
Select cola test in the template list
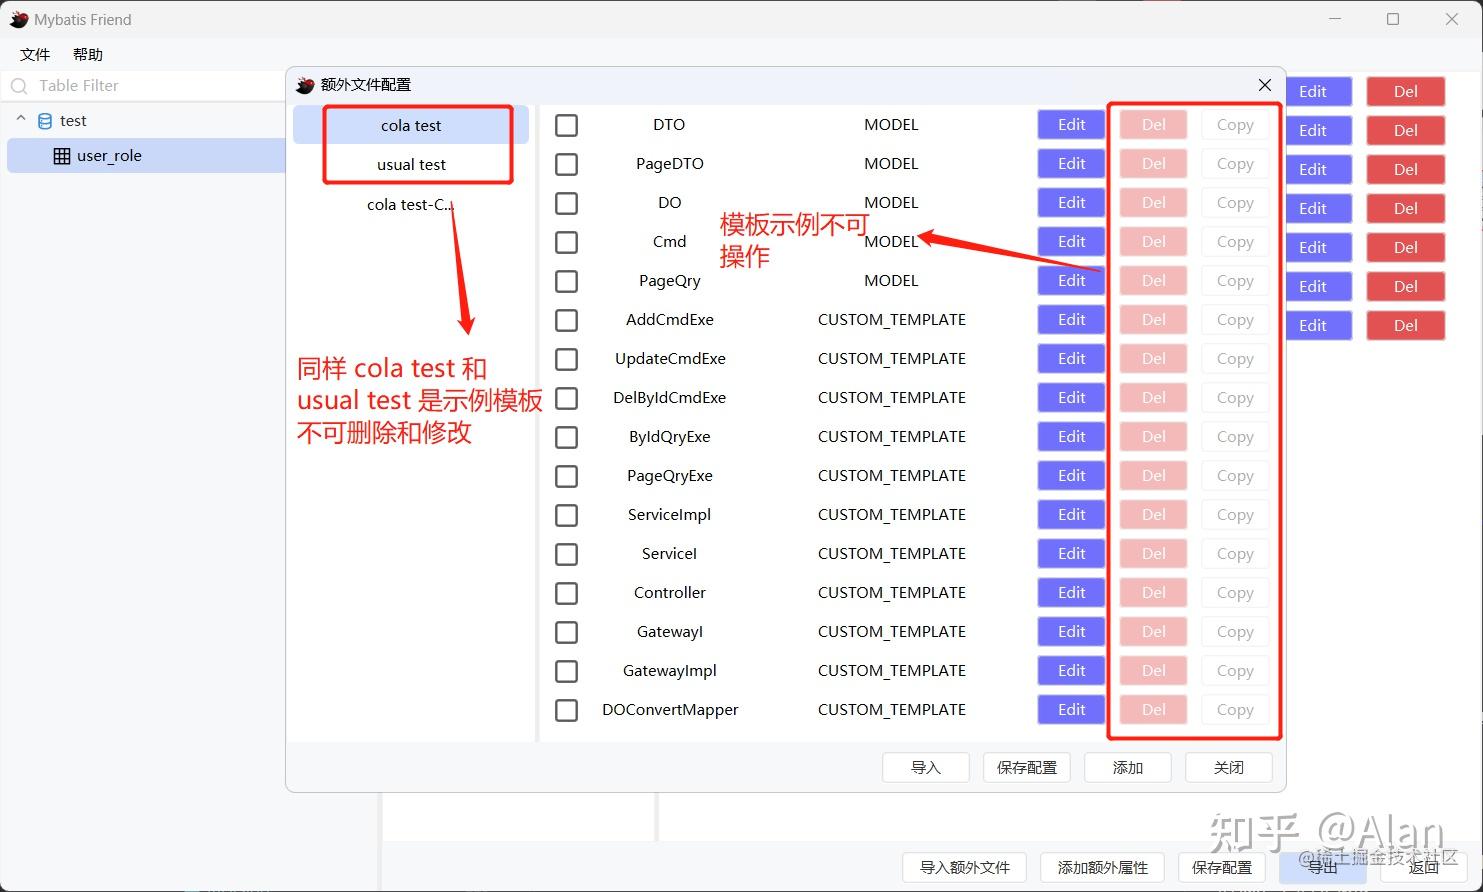[411, 126]
